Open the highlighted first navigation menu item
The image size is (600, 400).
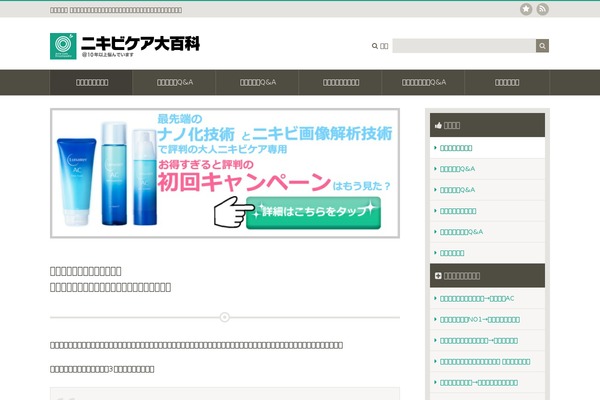(92, 82)
